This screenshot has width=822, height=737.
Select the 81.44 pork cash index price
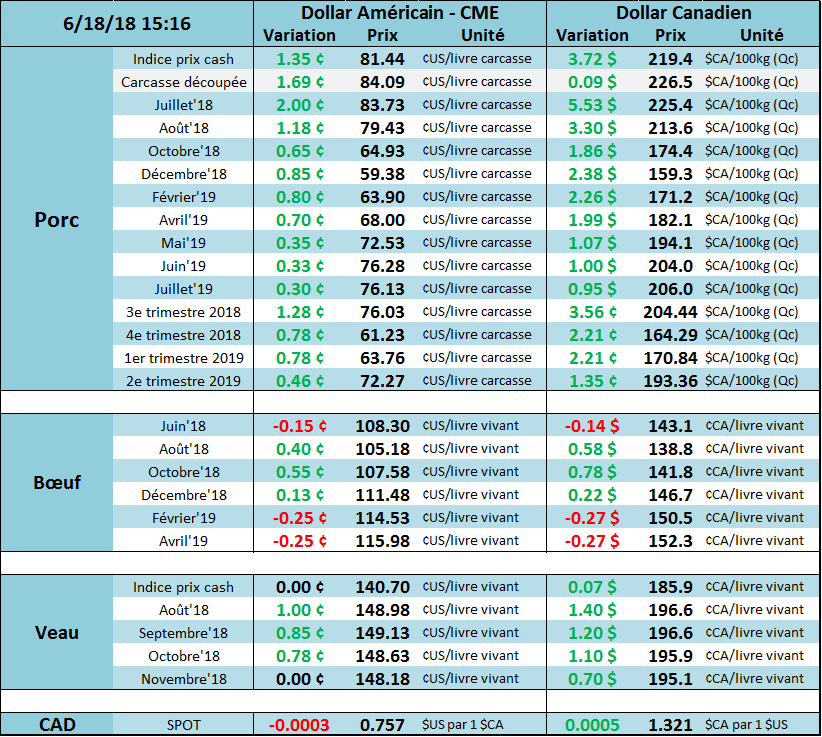(x=381, y=59)
